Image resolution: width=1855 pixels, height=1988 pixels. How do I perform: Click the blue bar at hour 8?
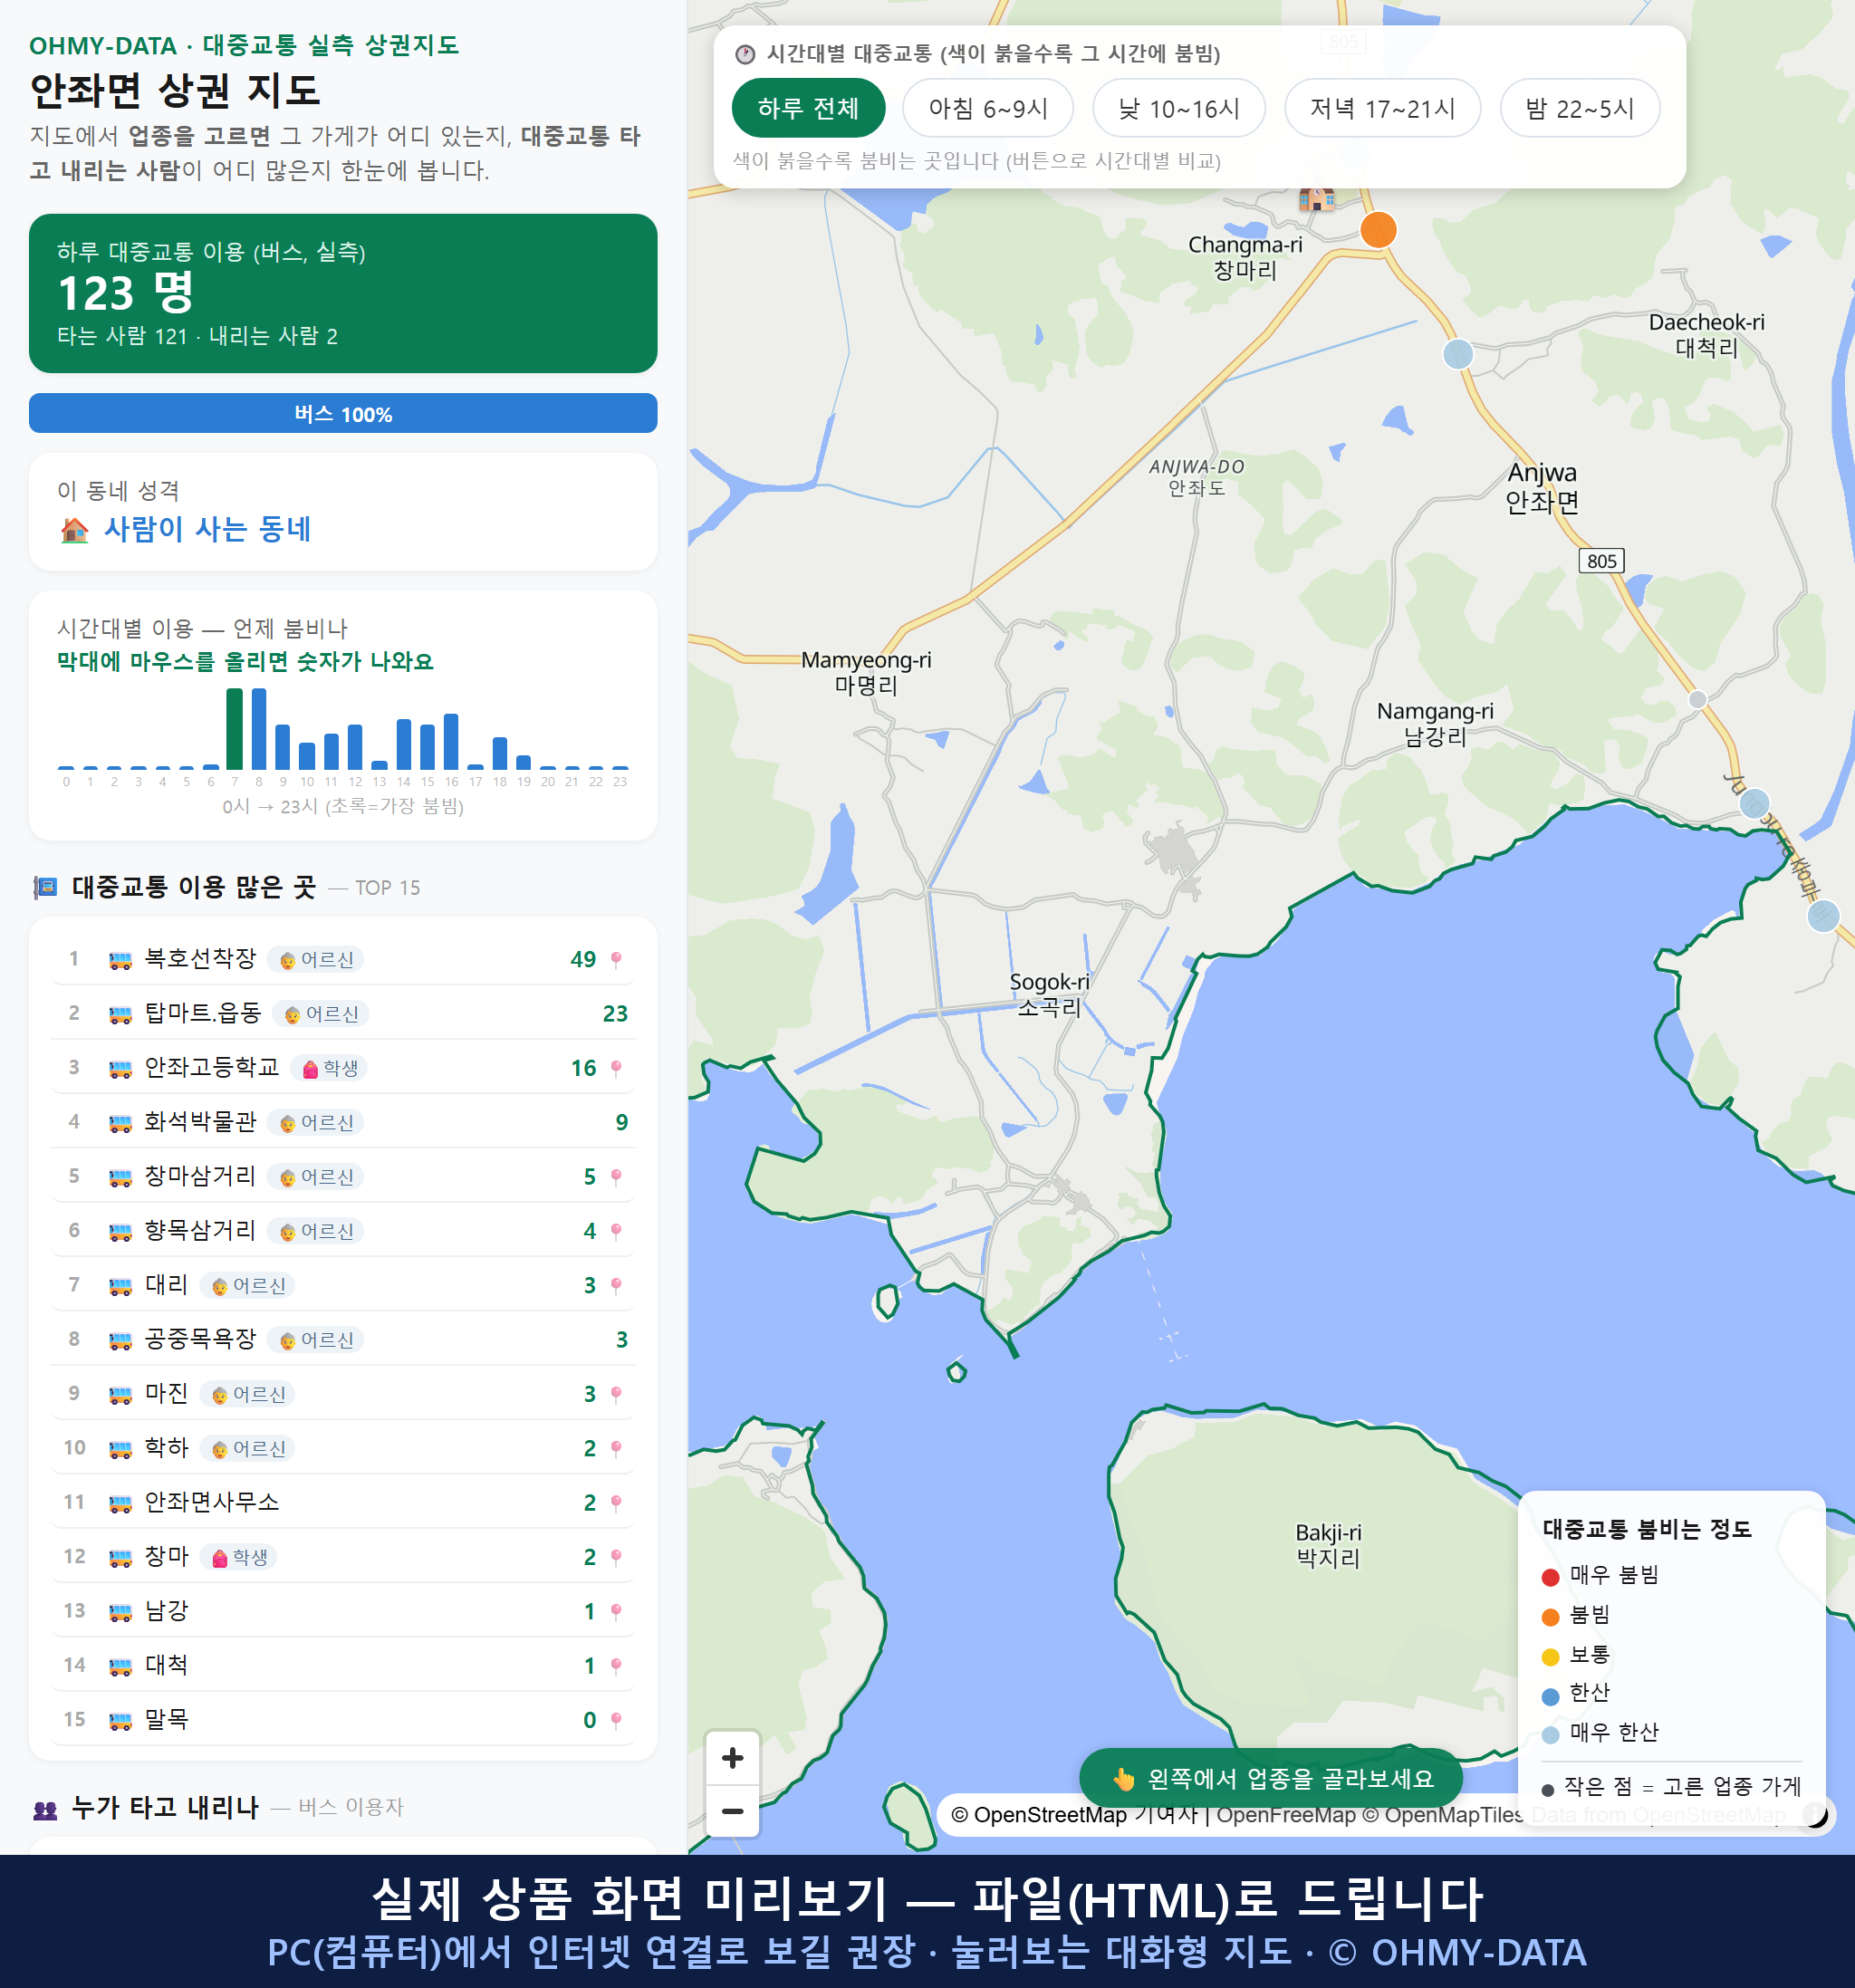coord(259,729)
